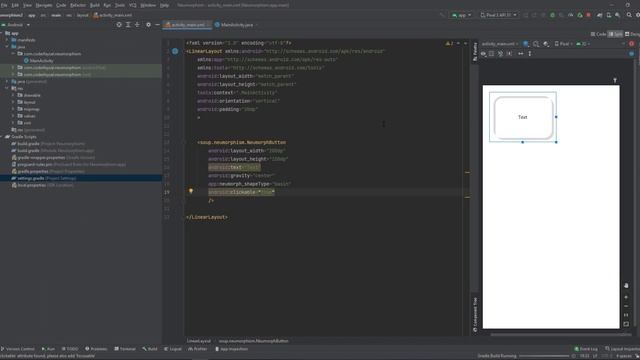640x360 pixels.
Task: Open the Help menu
Action: 164,5
